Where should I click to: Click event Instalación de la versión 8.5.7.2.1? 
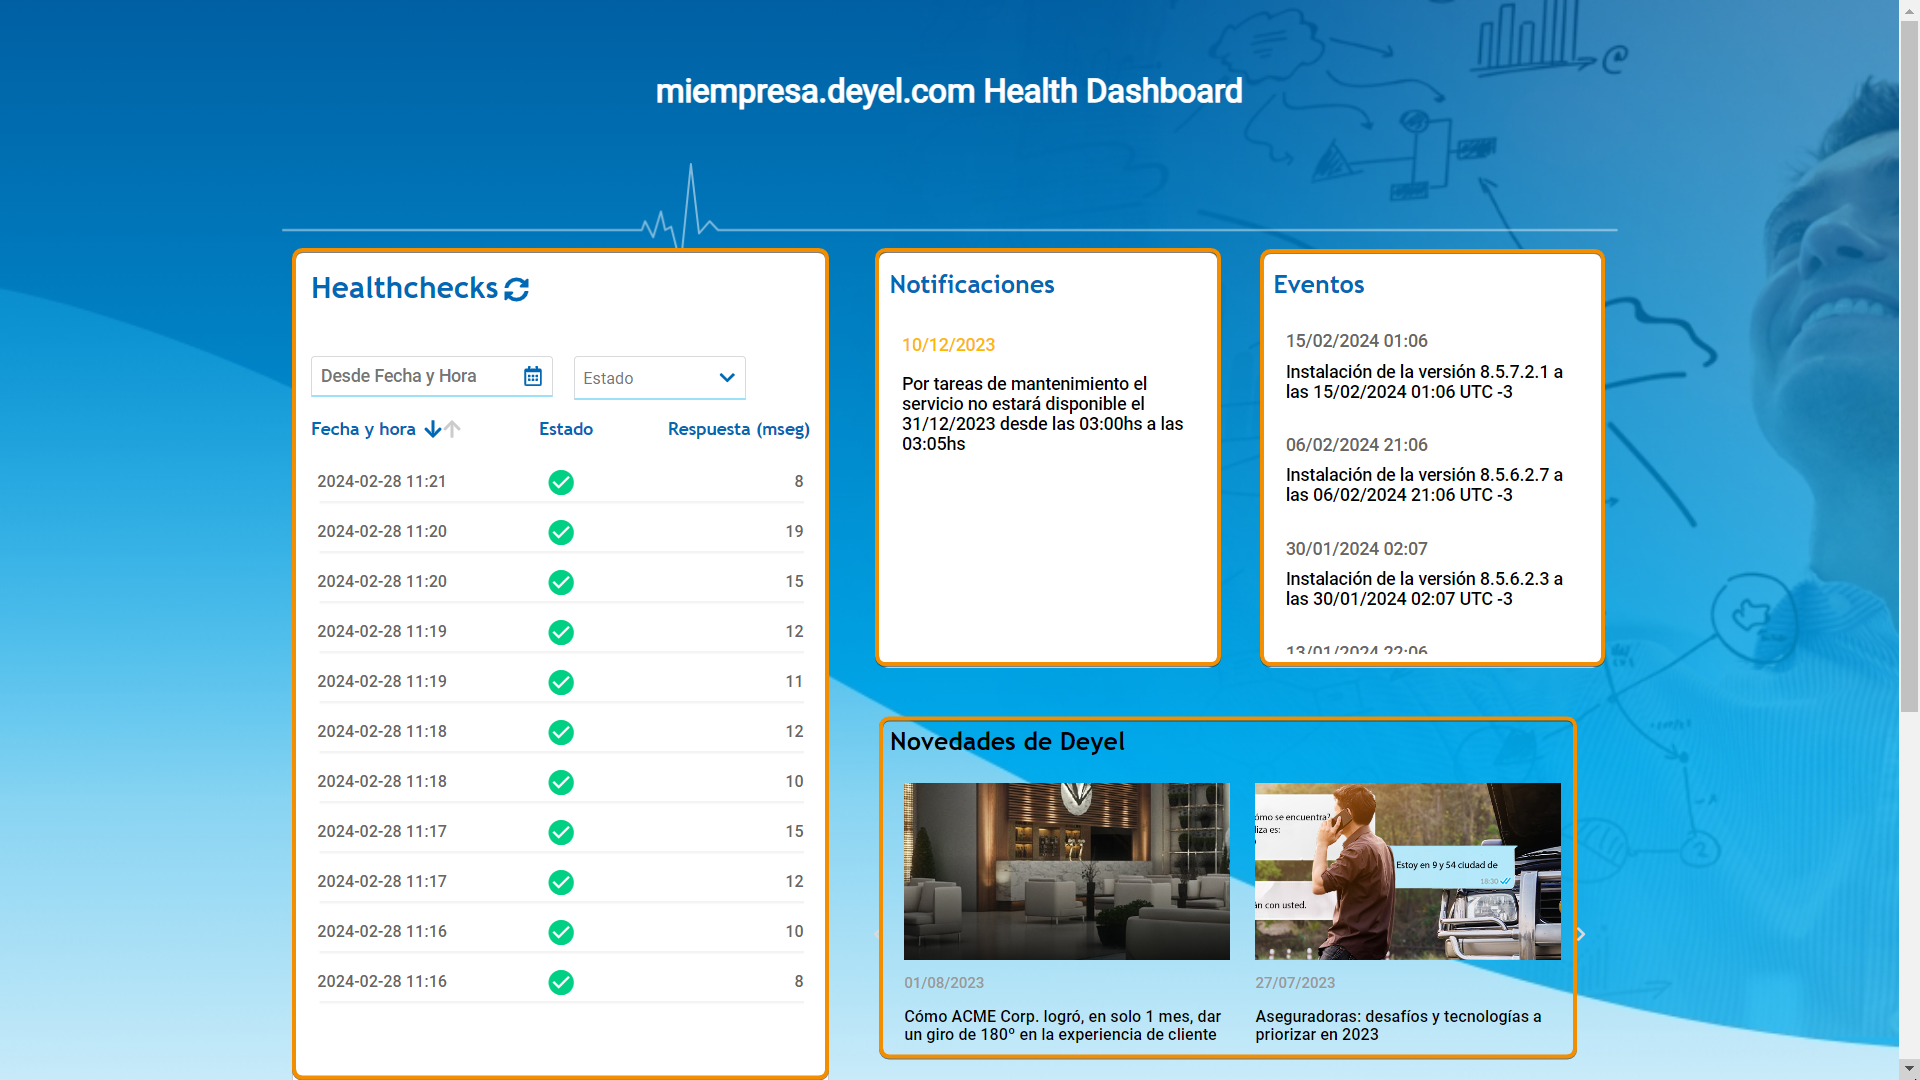[x=1424, y=382]
